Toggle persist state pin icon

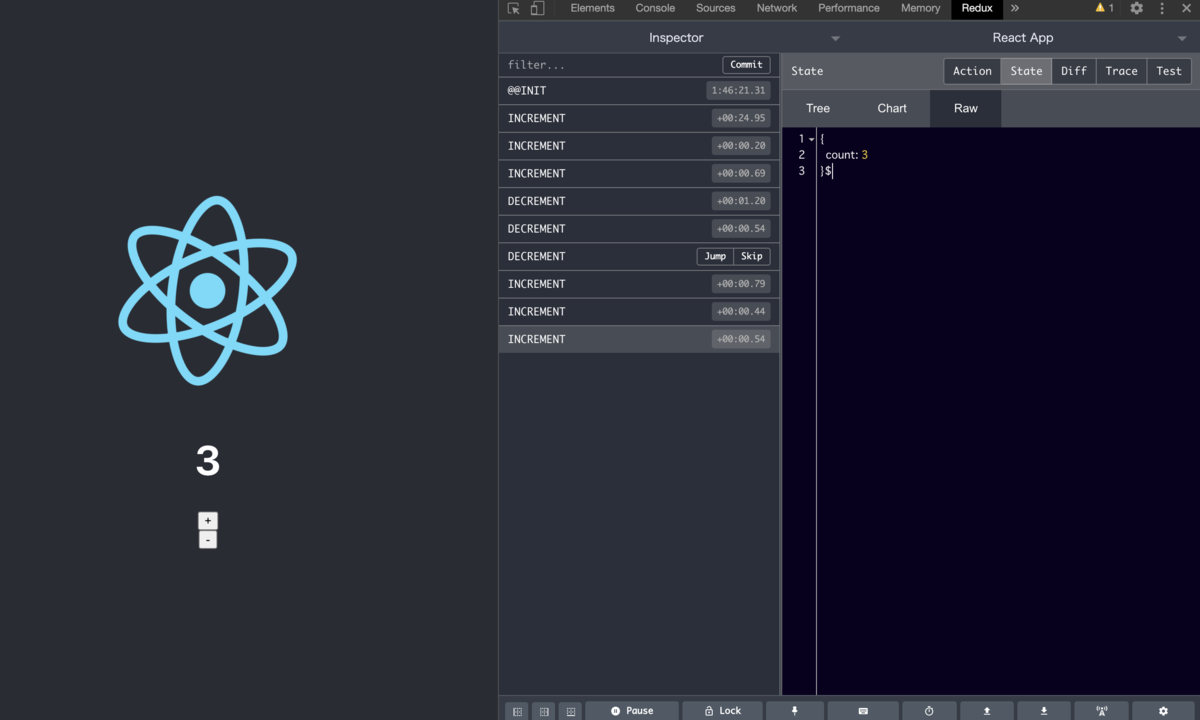(795, 711)
